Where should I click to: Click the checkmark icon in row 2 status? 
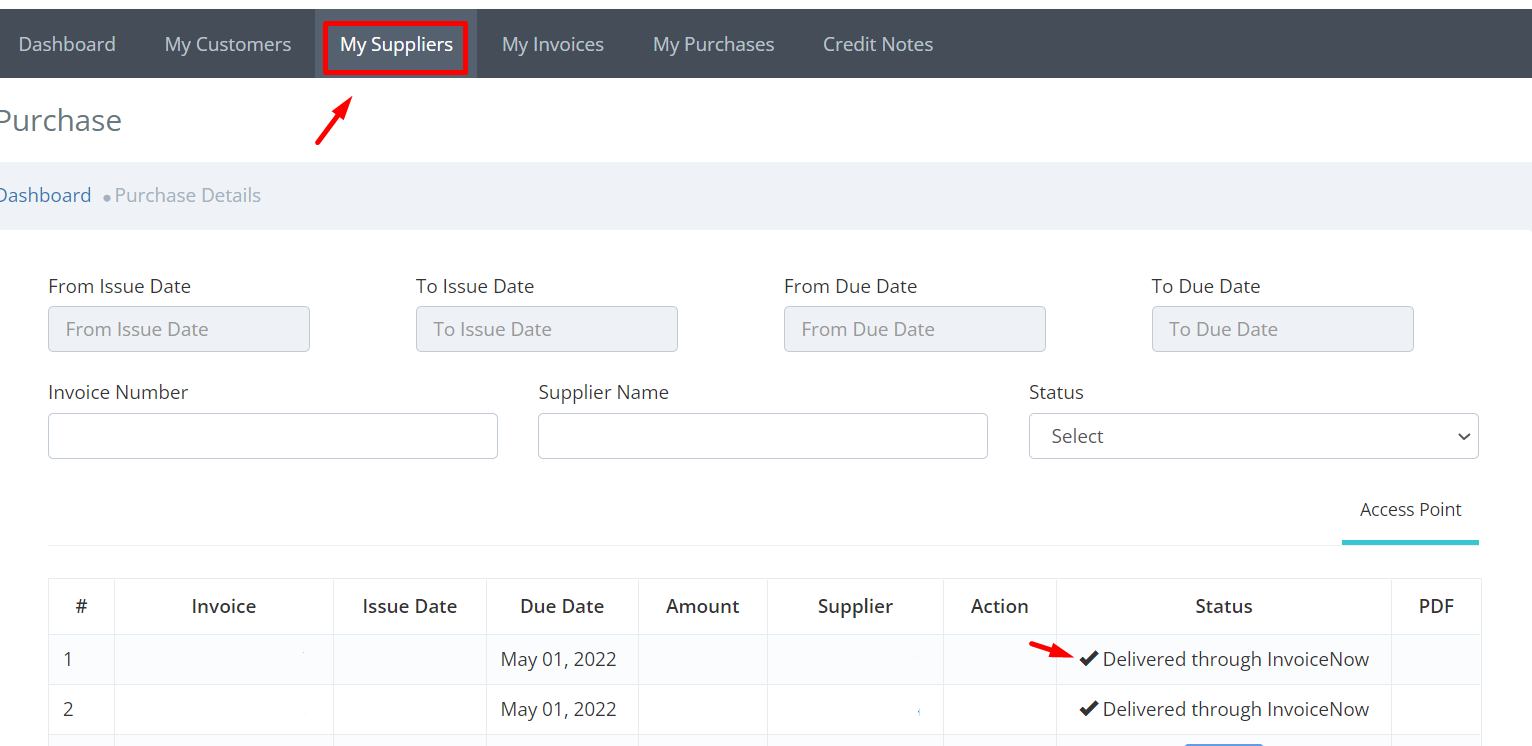point(1089,709)
